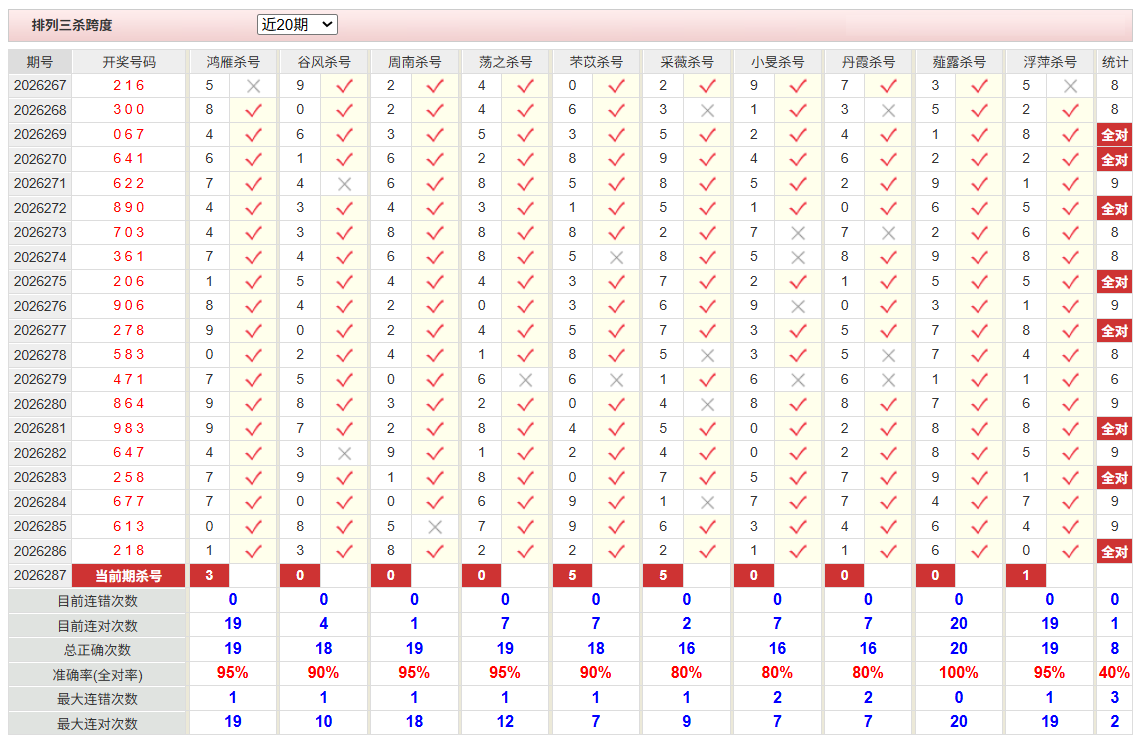The image size is (1140, 744).
Task: Click the 全对 badge in row 2026269
Action: pos(1115,135)
